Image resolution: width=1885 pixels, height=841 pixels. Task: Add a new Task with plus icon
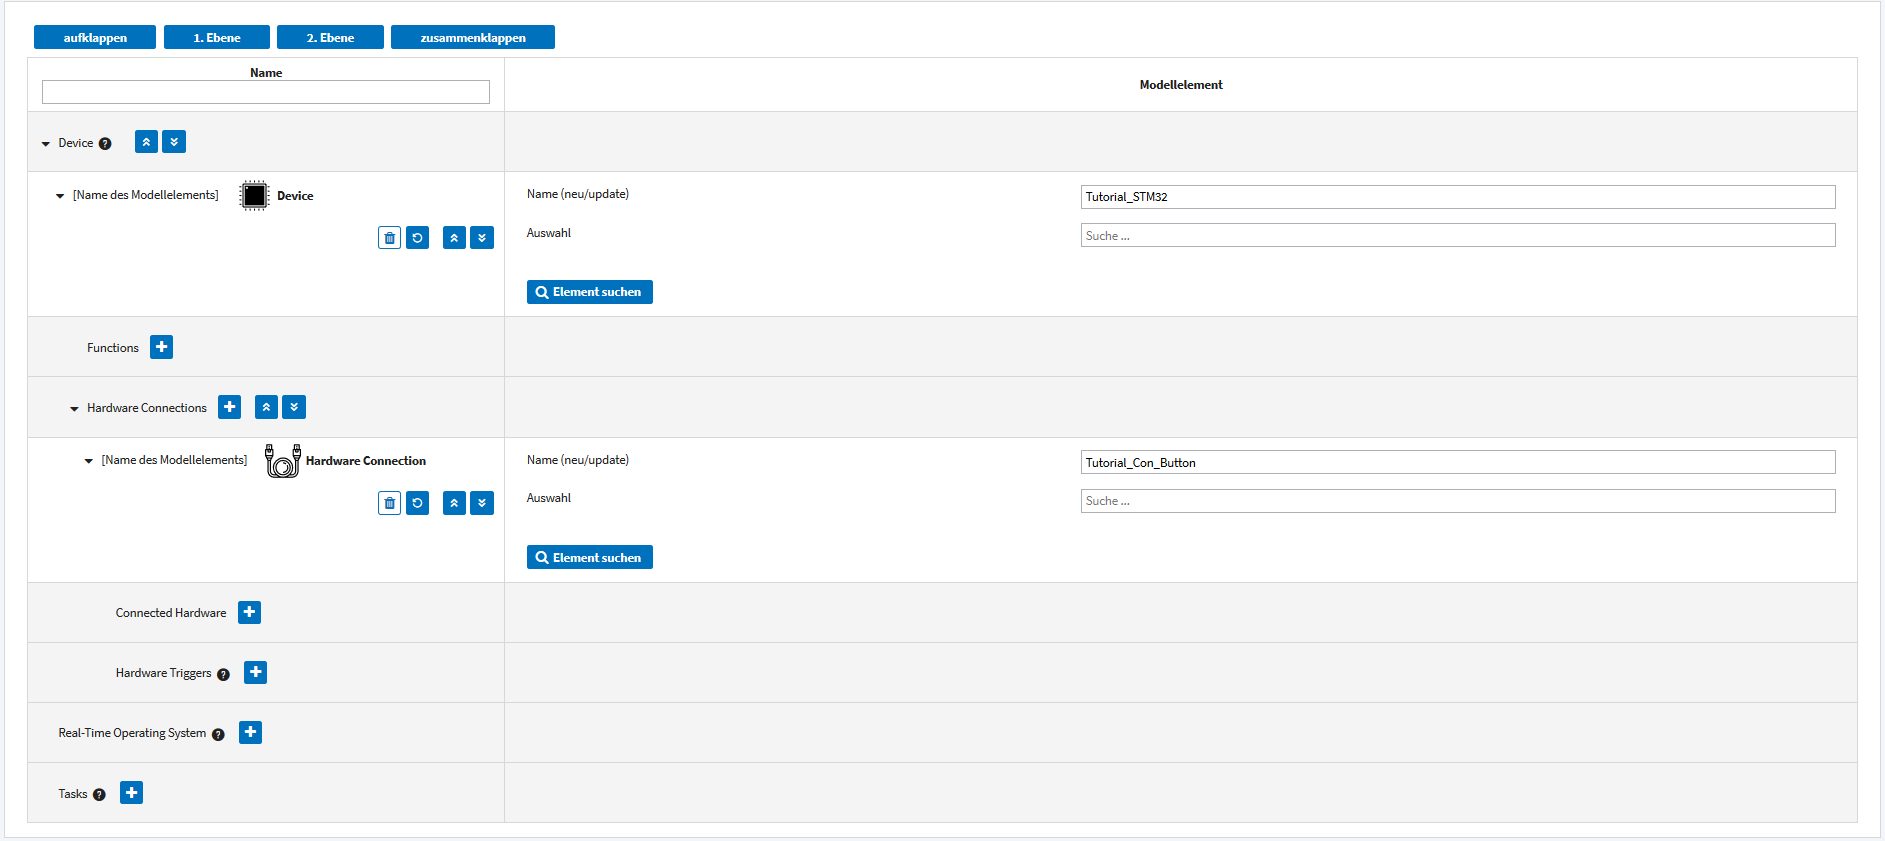131,793
